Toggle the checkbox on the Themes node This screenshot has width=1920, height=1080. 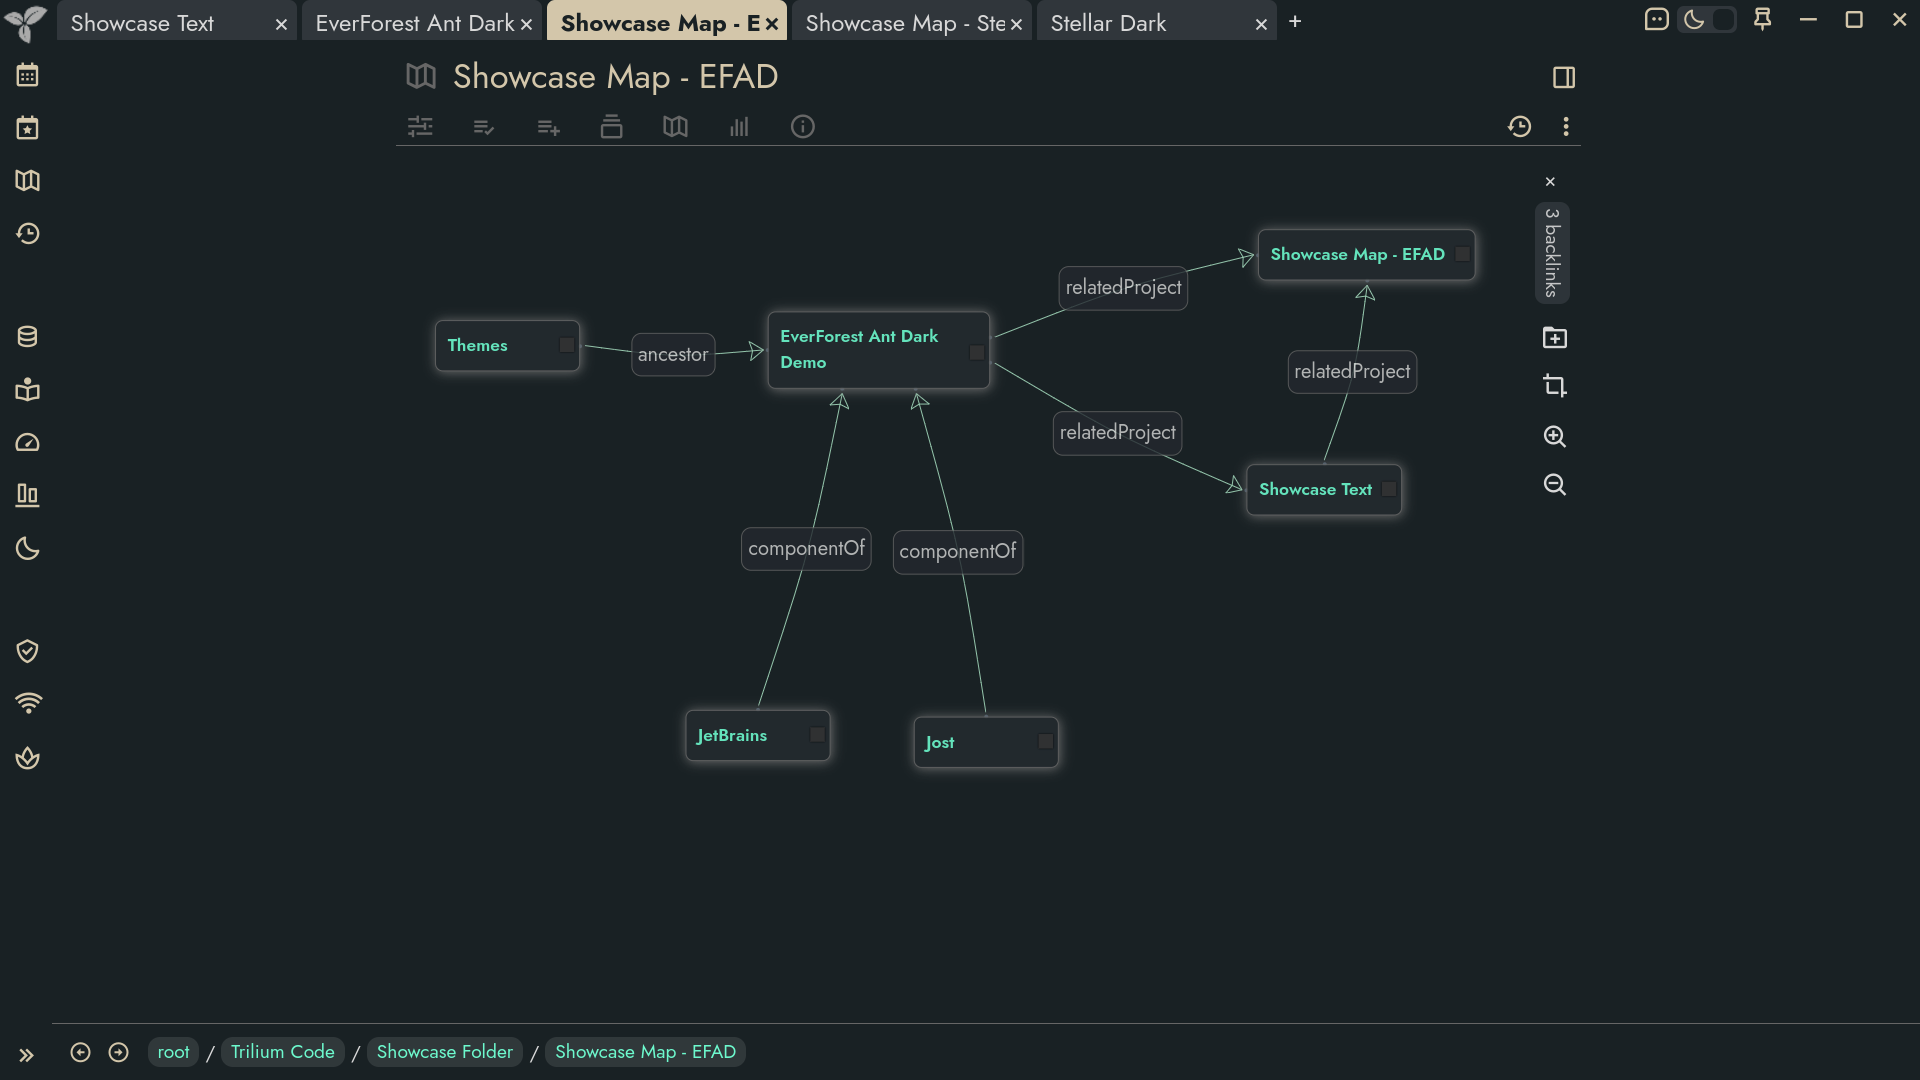pyautogui.click(x=566, y=345)
